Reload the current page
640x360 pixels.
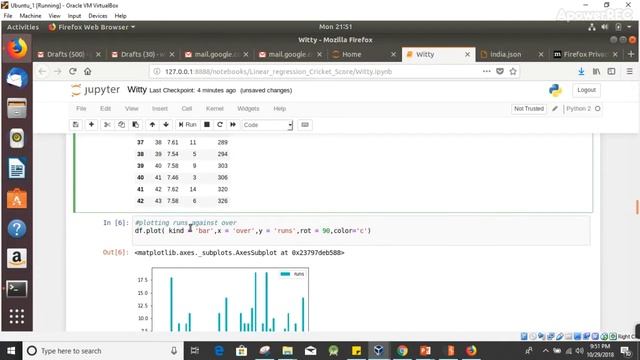tap(73, 71)
